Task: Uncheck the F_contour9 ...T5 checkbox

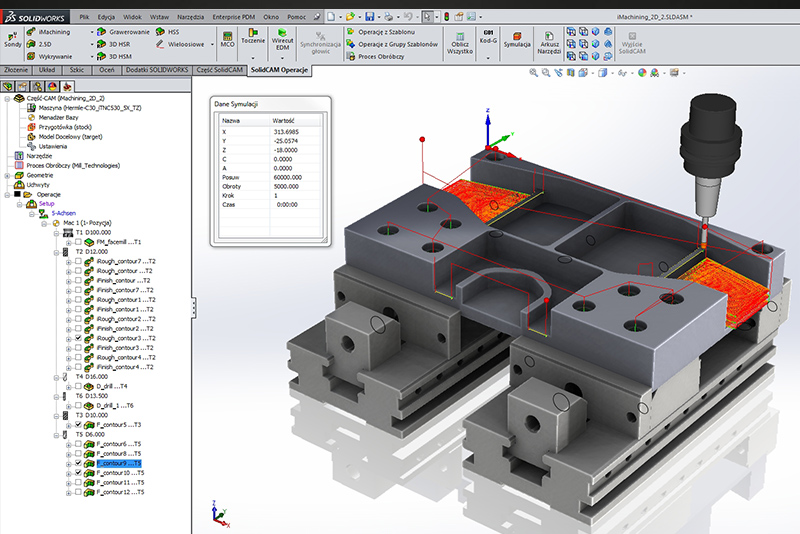Action: 79,463
